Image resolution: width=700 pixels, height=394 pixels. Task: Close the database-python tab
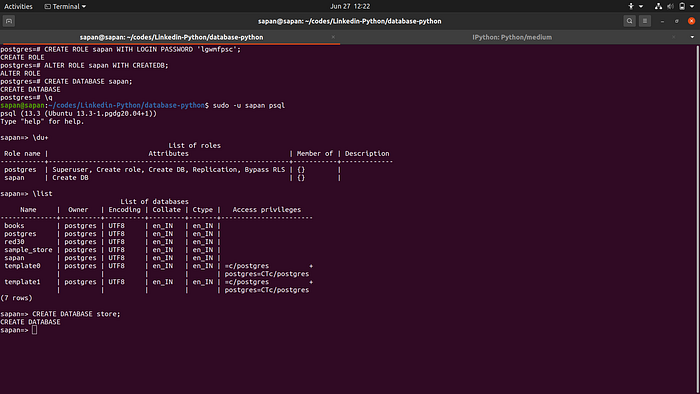333,37
